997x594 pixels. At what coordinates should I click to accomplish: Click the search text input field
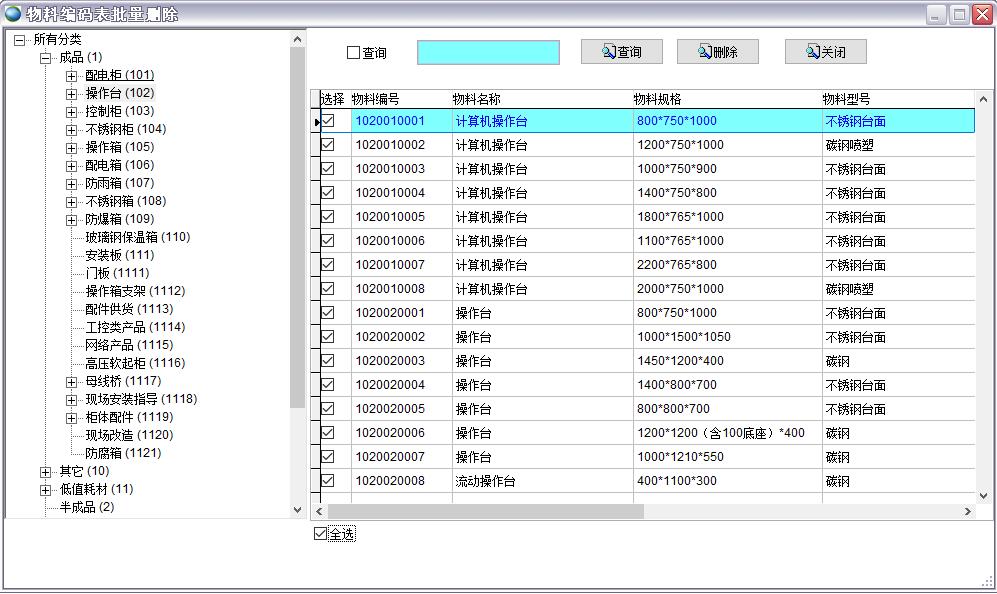[488, 51]
